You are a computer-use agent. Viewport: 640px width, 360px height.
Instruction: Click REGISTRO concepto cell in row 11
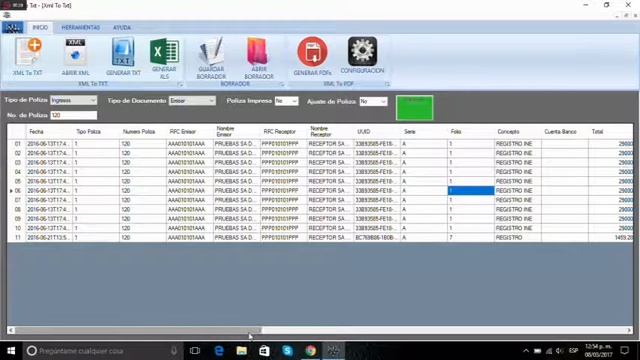pos(518,238)
